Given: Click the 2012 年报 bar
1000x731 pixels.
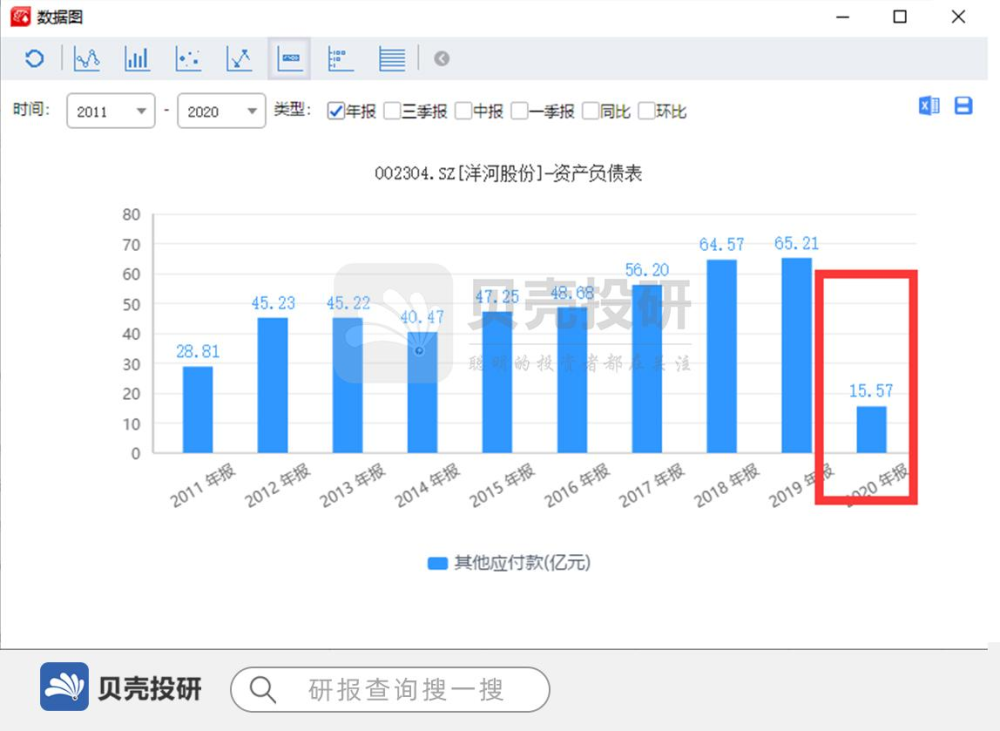Looking at the screenshot, I should (x=272, y=385).
